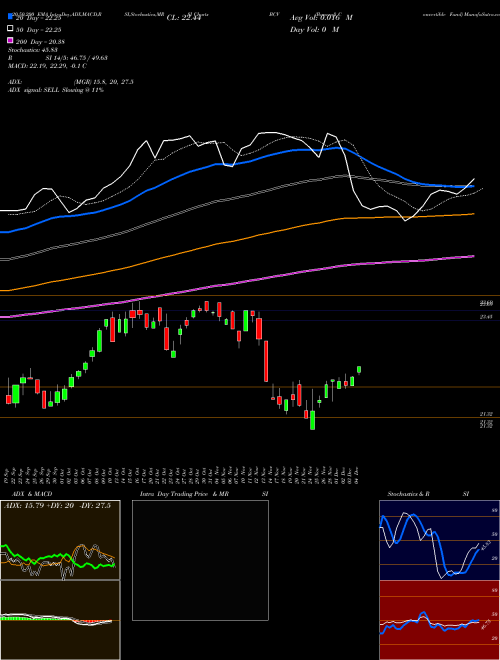
Task: Click the 'ADX signal: SELL Slowing @ 11%' text
Action: click(56, 90)
